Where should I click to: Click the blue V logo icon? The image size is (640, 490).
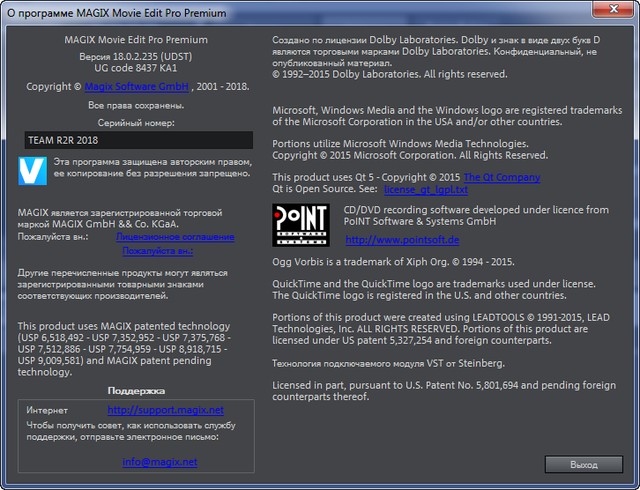coord(33,171)
